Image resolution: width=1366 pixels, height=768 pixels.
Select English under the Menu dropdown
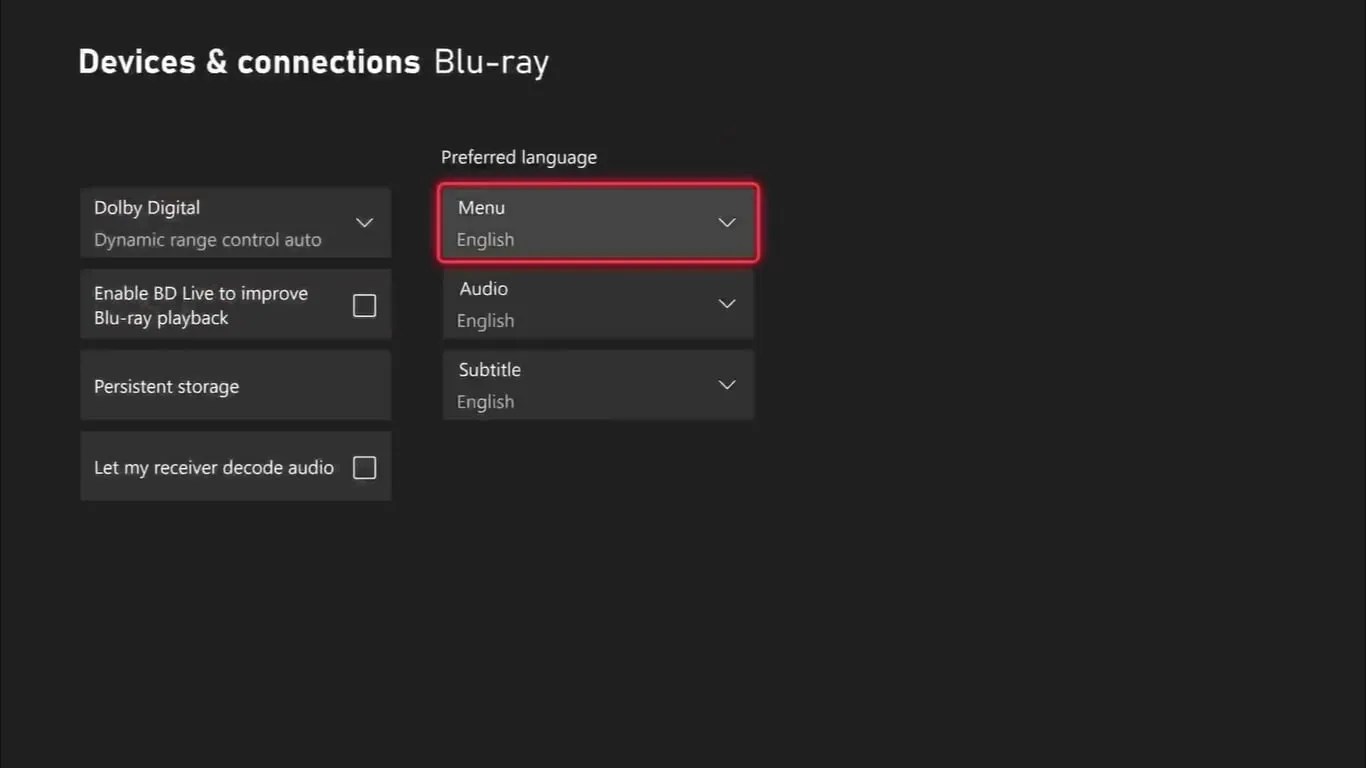[485, 239]
